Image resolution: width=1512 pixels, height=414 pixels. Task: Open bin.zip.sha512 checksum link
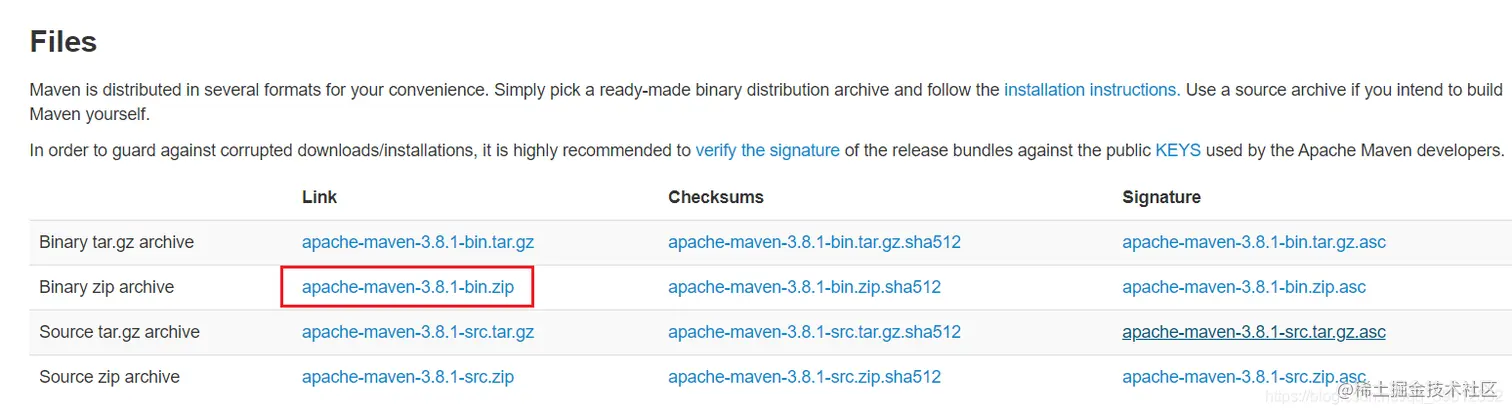tap(804, 287)
